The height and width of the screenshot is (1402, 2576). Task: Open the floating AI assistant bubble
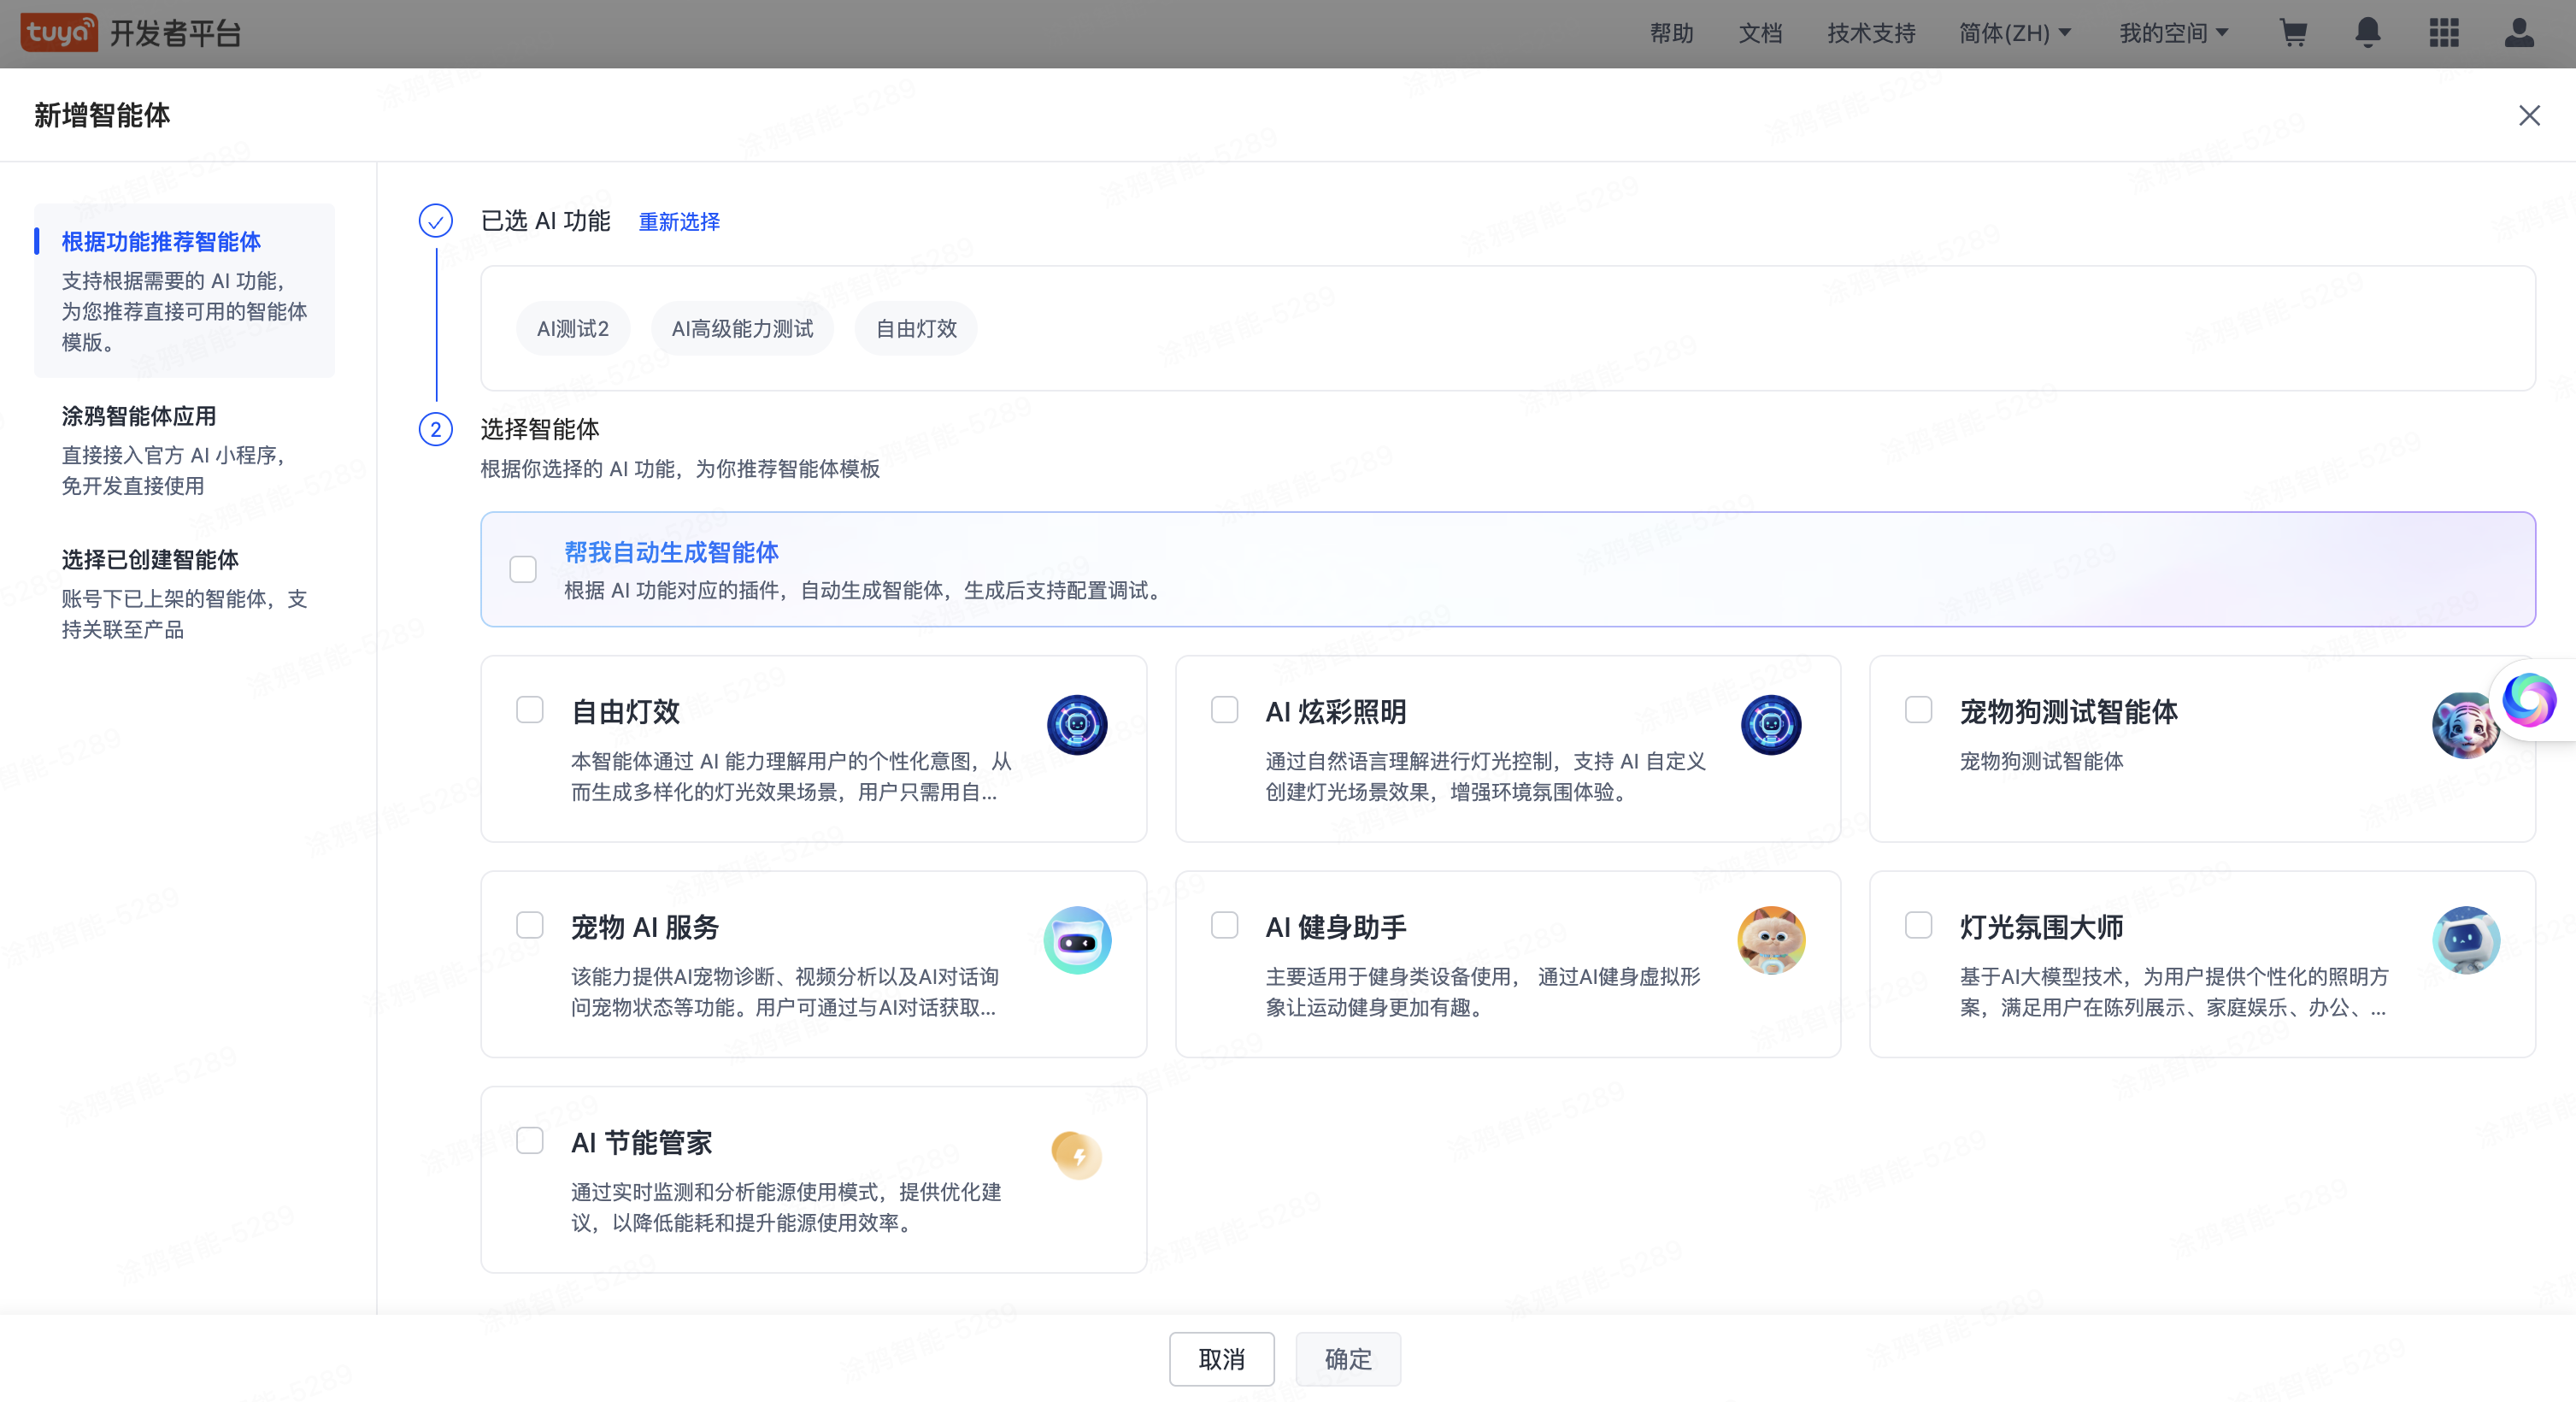(x=2529, y=700)
